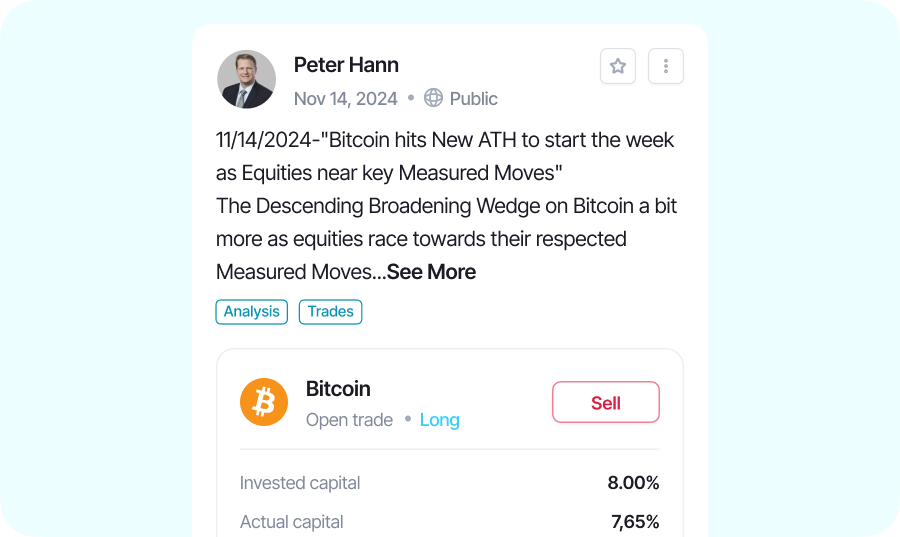
Task: Click the Open trade status text
Action: coord(349,420)
